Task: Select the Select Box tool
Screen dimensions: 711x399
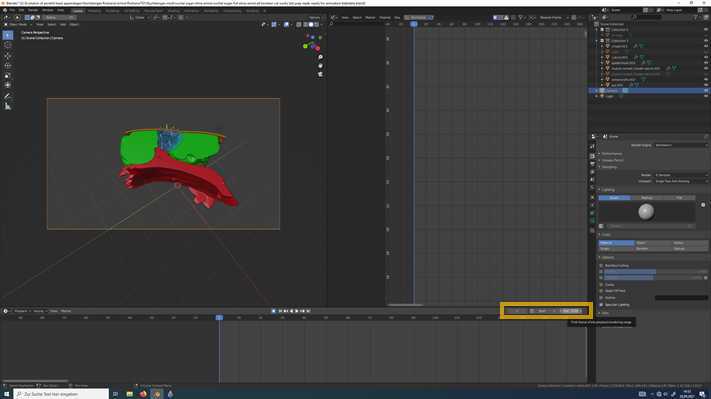Action: (x=8, y=35)
